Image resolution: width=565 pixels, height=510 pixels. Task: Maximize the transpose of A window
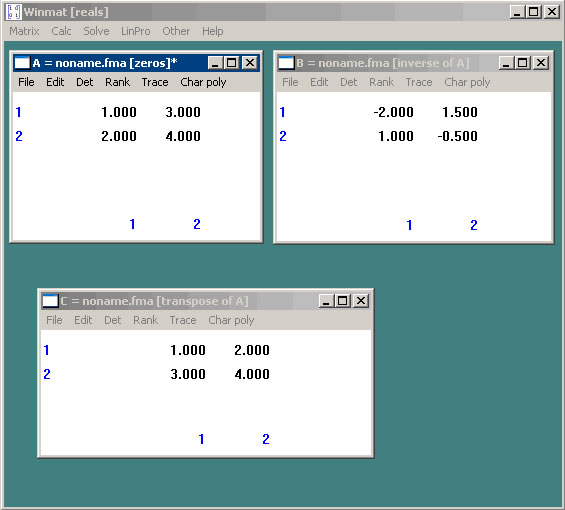[x=342, y=301]
